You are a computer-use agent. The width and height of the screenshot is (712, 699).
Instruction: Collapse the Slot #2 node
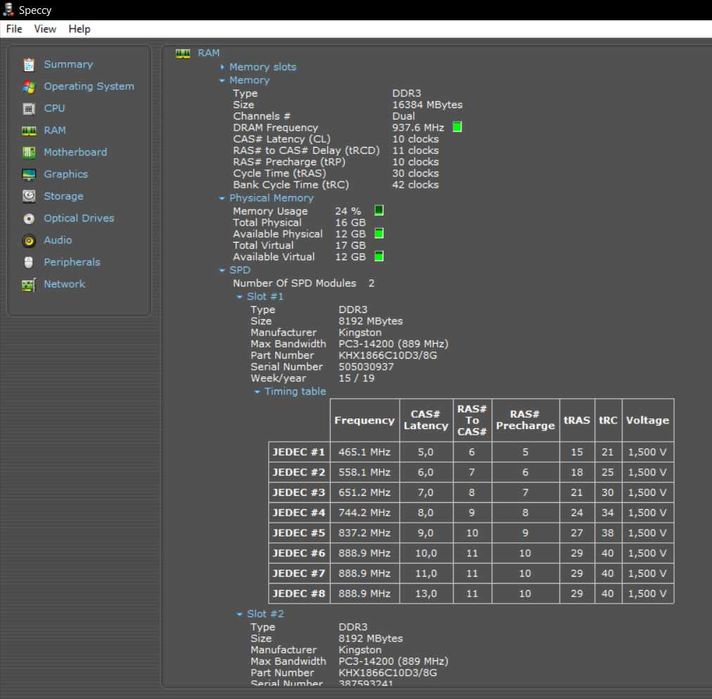(239, 614)
